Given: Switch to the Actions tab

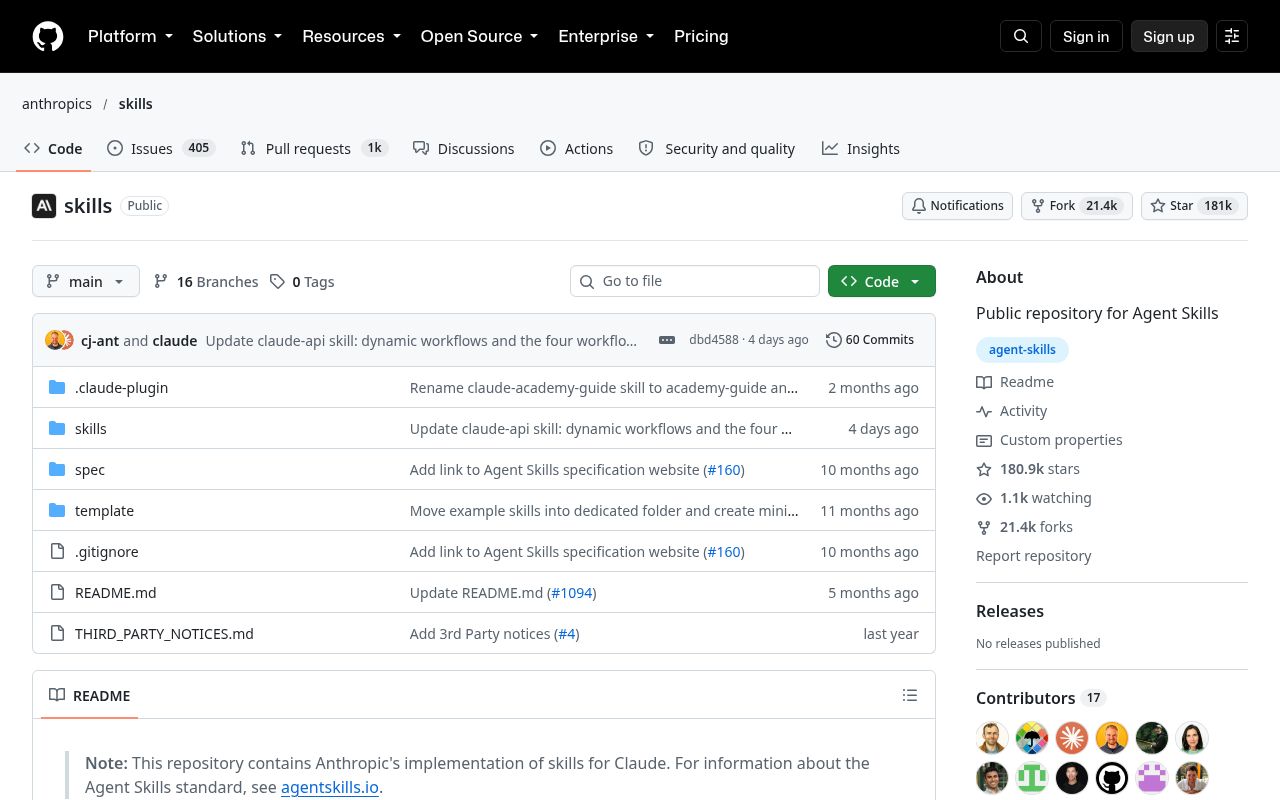Looking at the screenshot, I should pyautogui.click(x=577, y=149).
